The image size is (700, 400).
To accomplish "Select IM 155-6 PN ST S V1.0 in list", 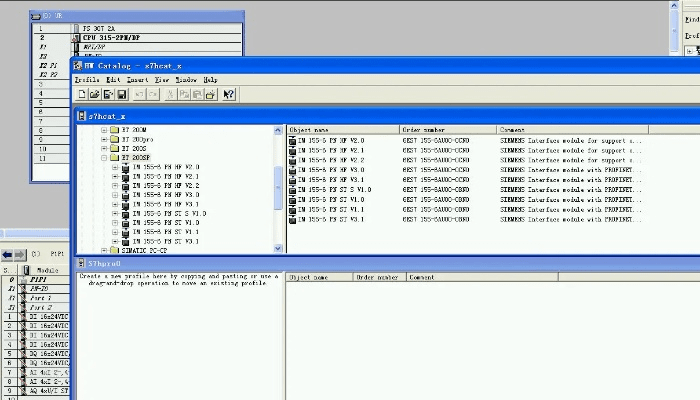I will pos(332,189).
